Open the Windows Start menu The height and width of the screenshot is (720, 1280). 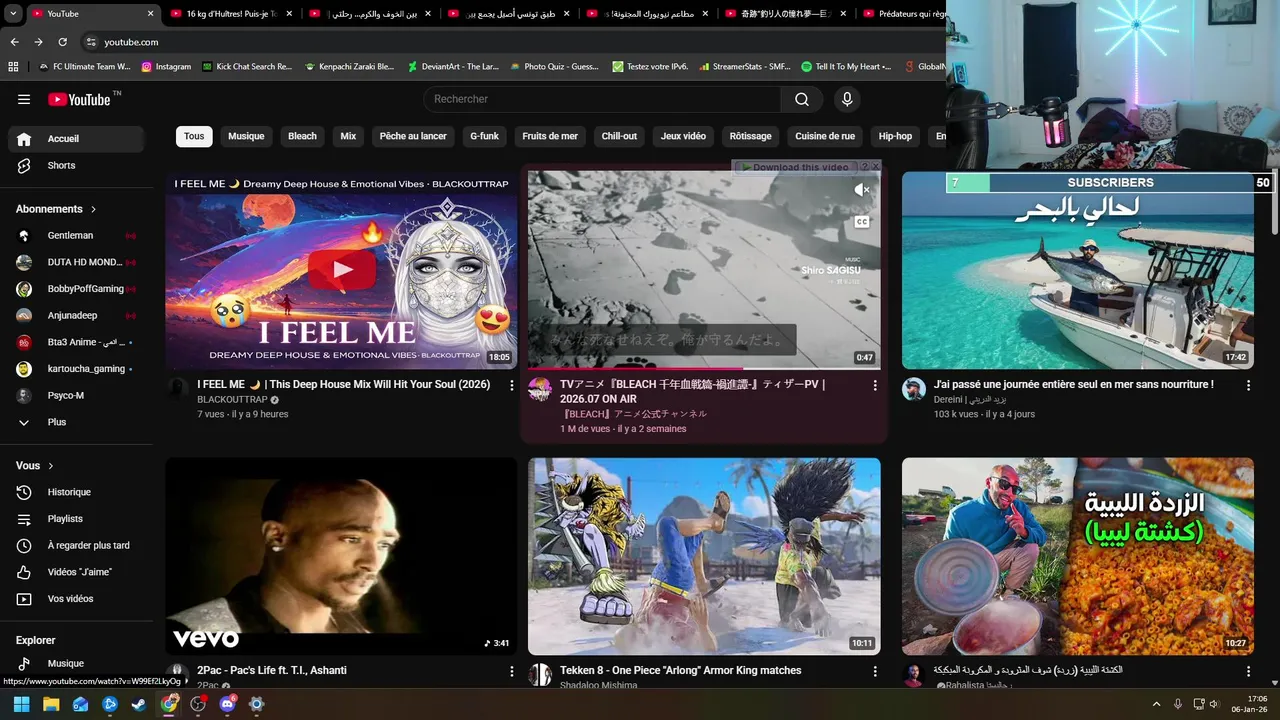click(x=21, y=704)
